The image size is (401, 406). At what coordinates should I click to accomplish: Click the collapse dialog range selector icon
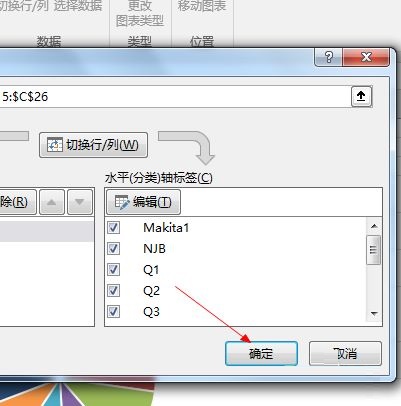[361, 96]
